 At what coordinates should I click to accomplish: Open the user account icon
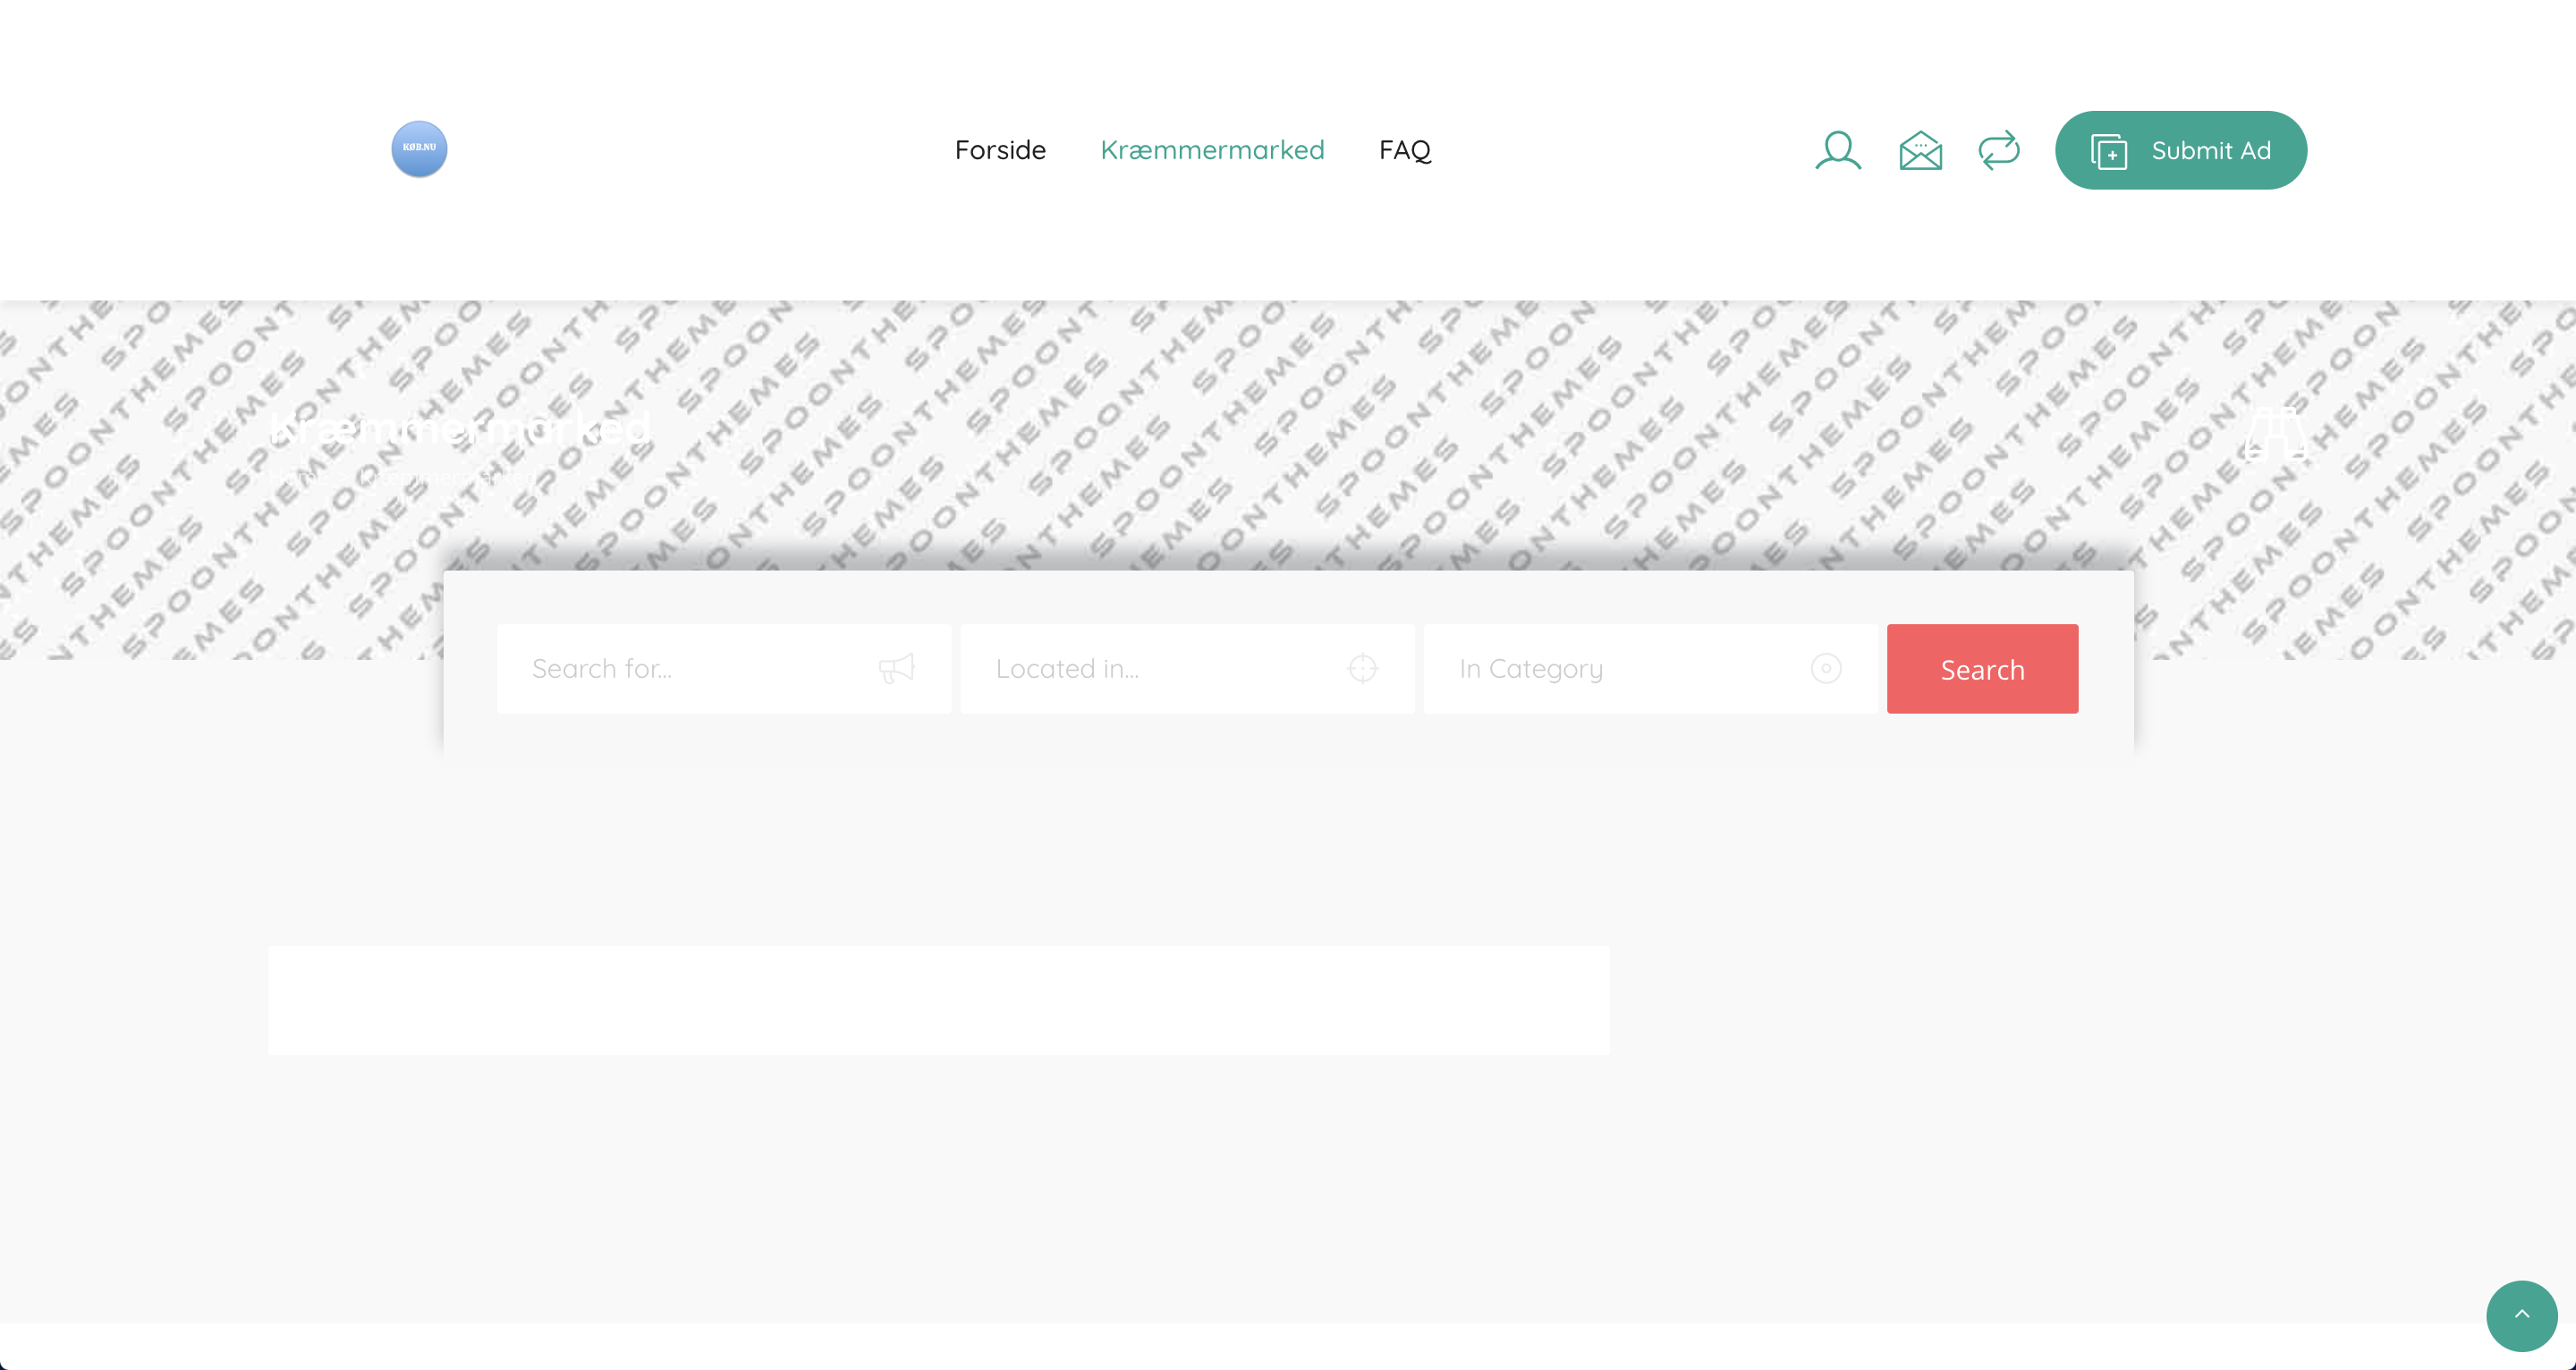1837,151
